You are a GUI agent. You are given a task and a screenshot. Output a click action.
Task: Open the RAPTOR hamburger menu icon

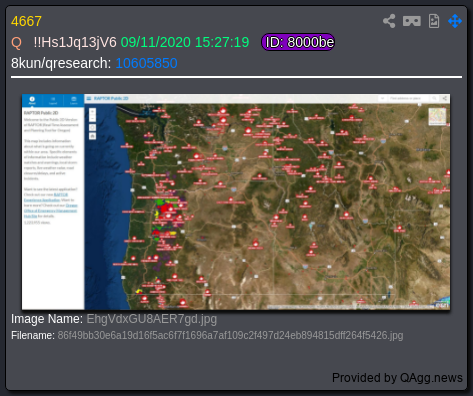click(89, 98)
